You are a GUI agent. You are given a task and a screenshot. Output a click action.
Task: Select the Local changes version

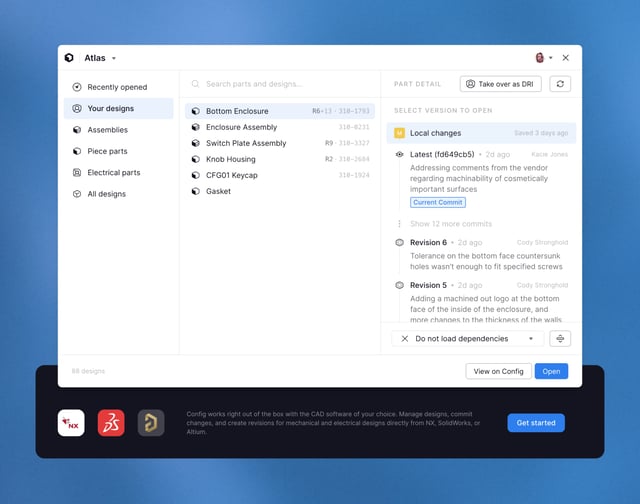click(x=481, y=133)
